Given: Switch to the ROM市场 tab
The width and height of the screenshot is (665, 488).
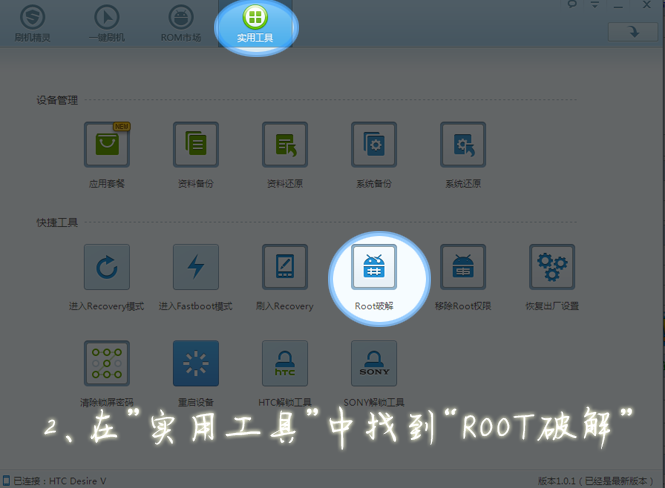Looking at the screenshot, I should point(181,23).
